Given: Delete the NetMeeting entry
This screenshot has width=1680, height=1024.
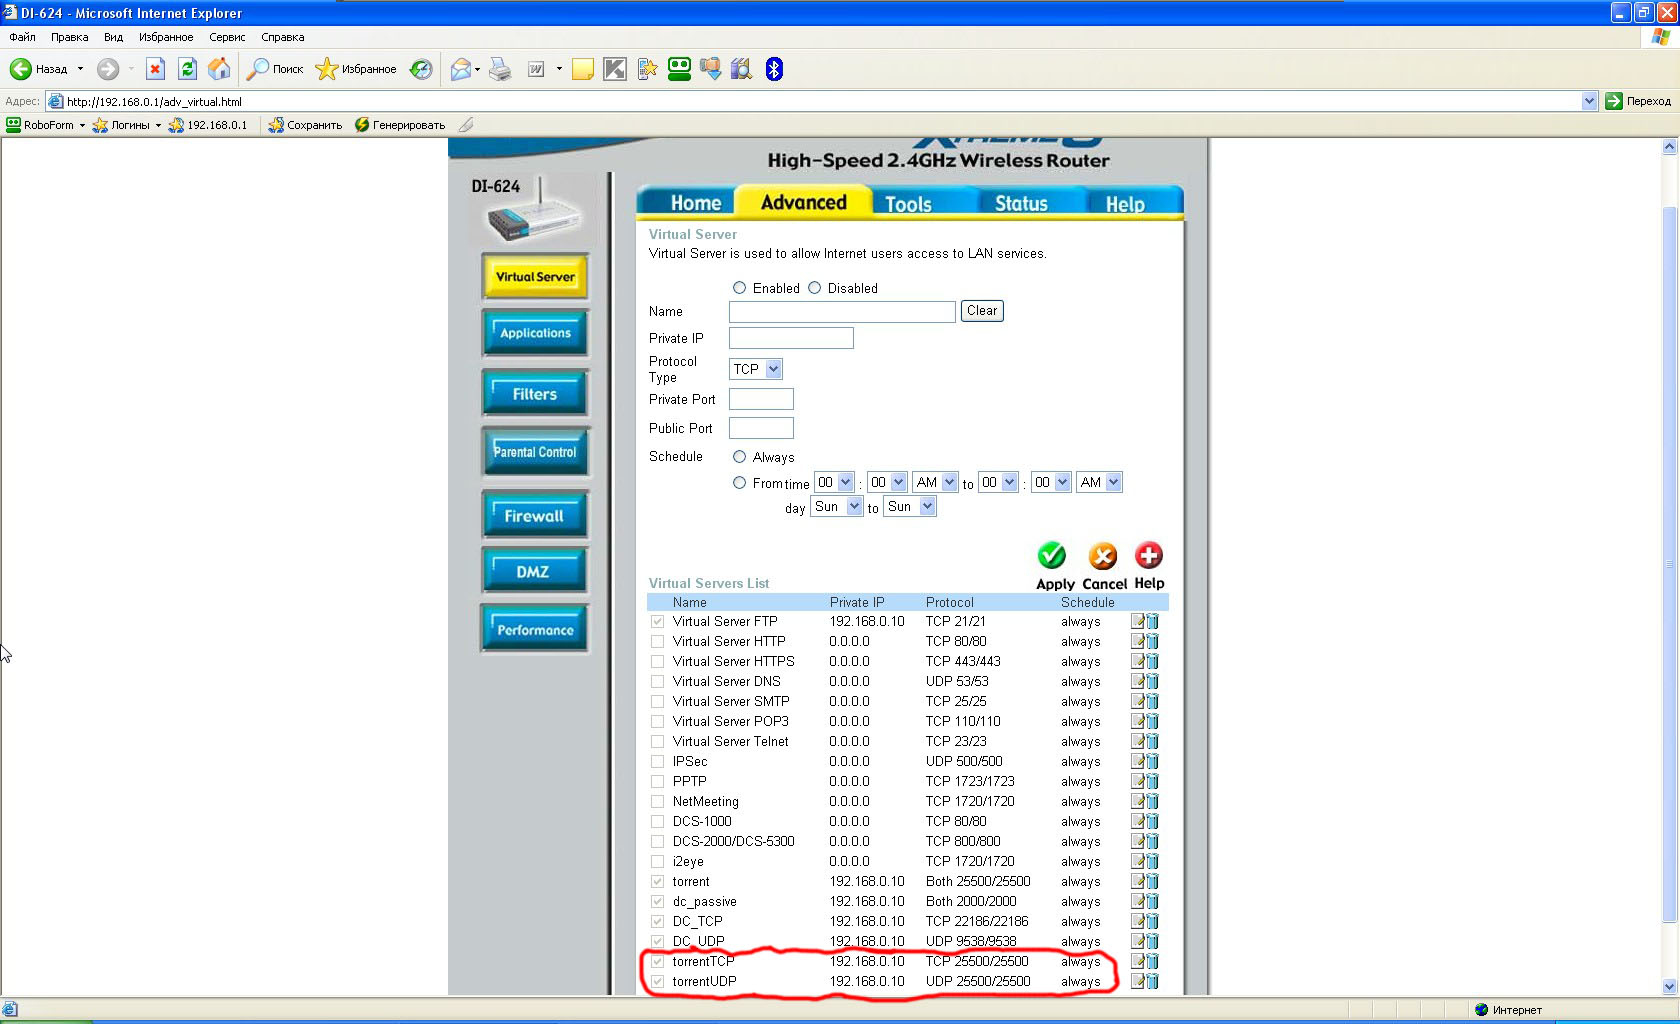Looking at the screenshot, I should 1152,801.
